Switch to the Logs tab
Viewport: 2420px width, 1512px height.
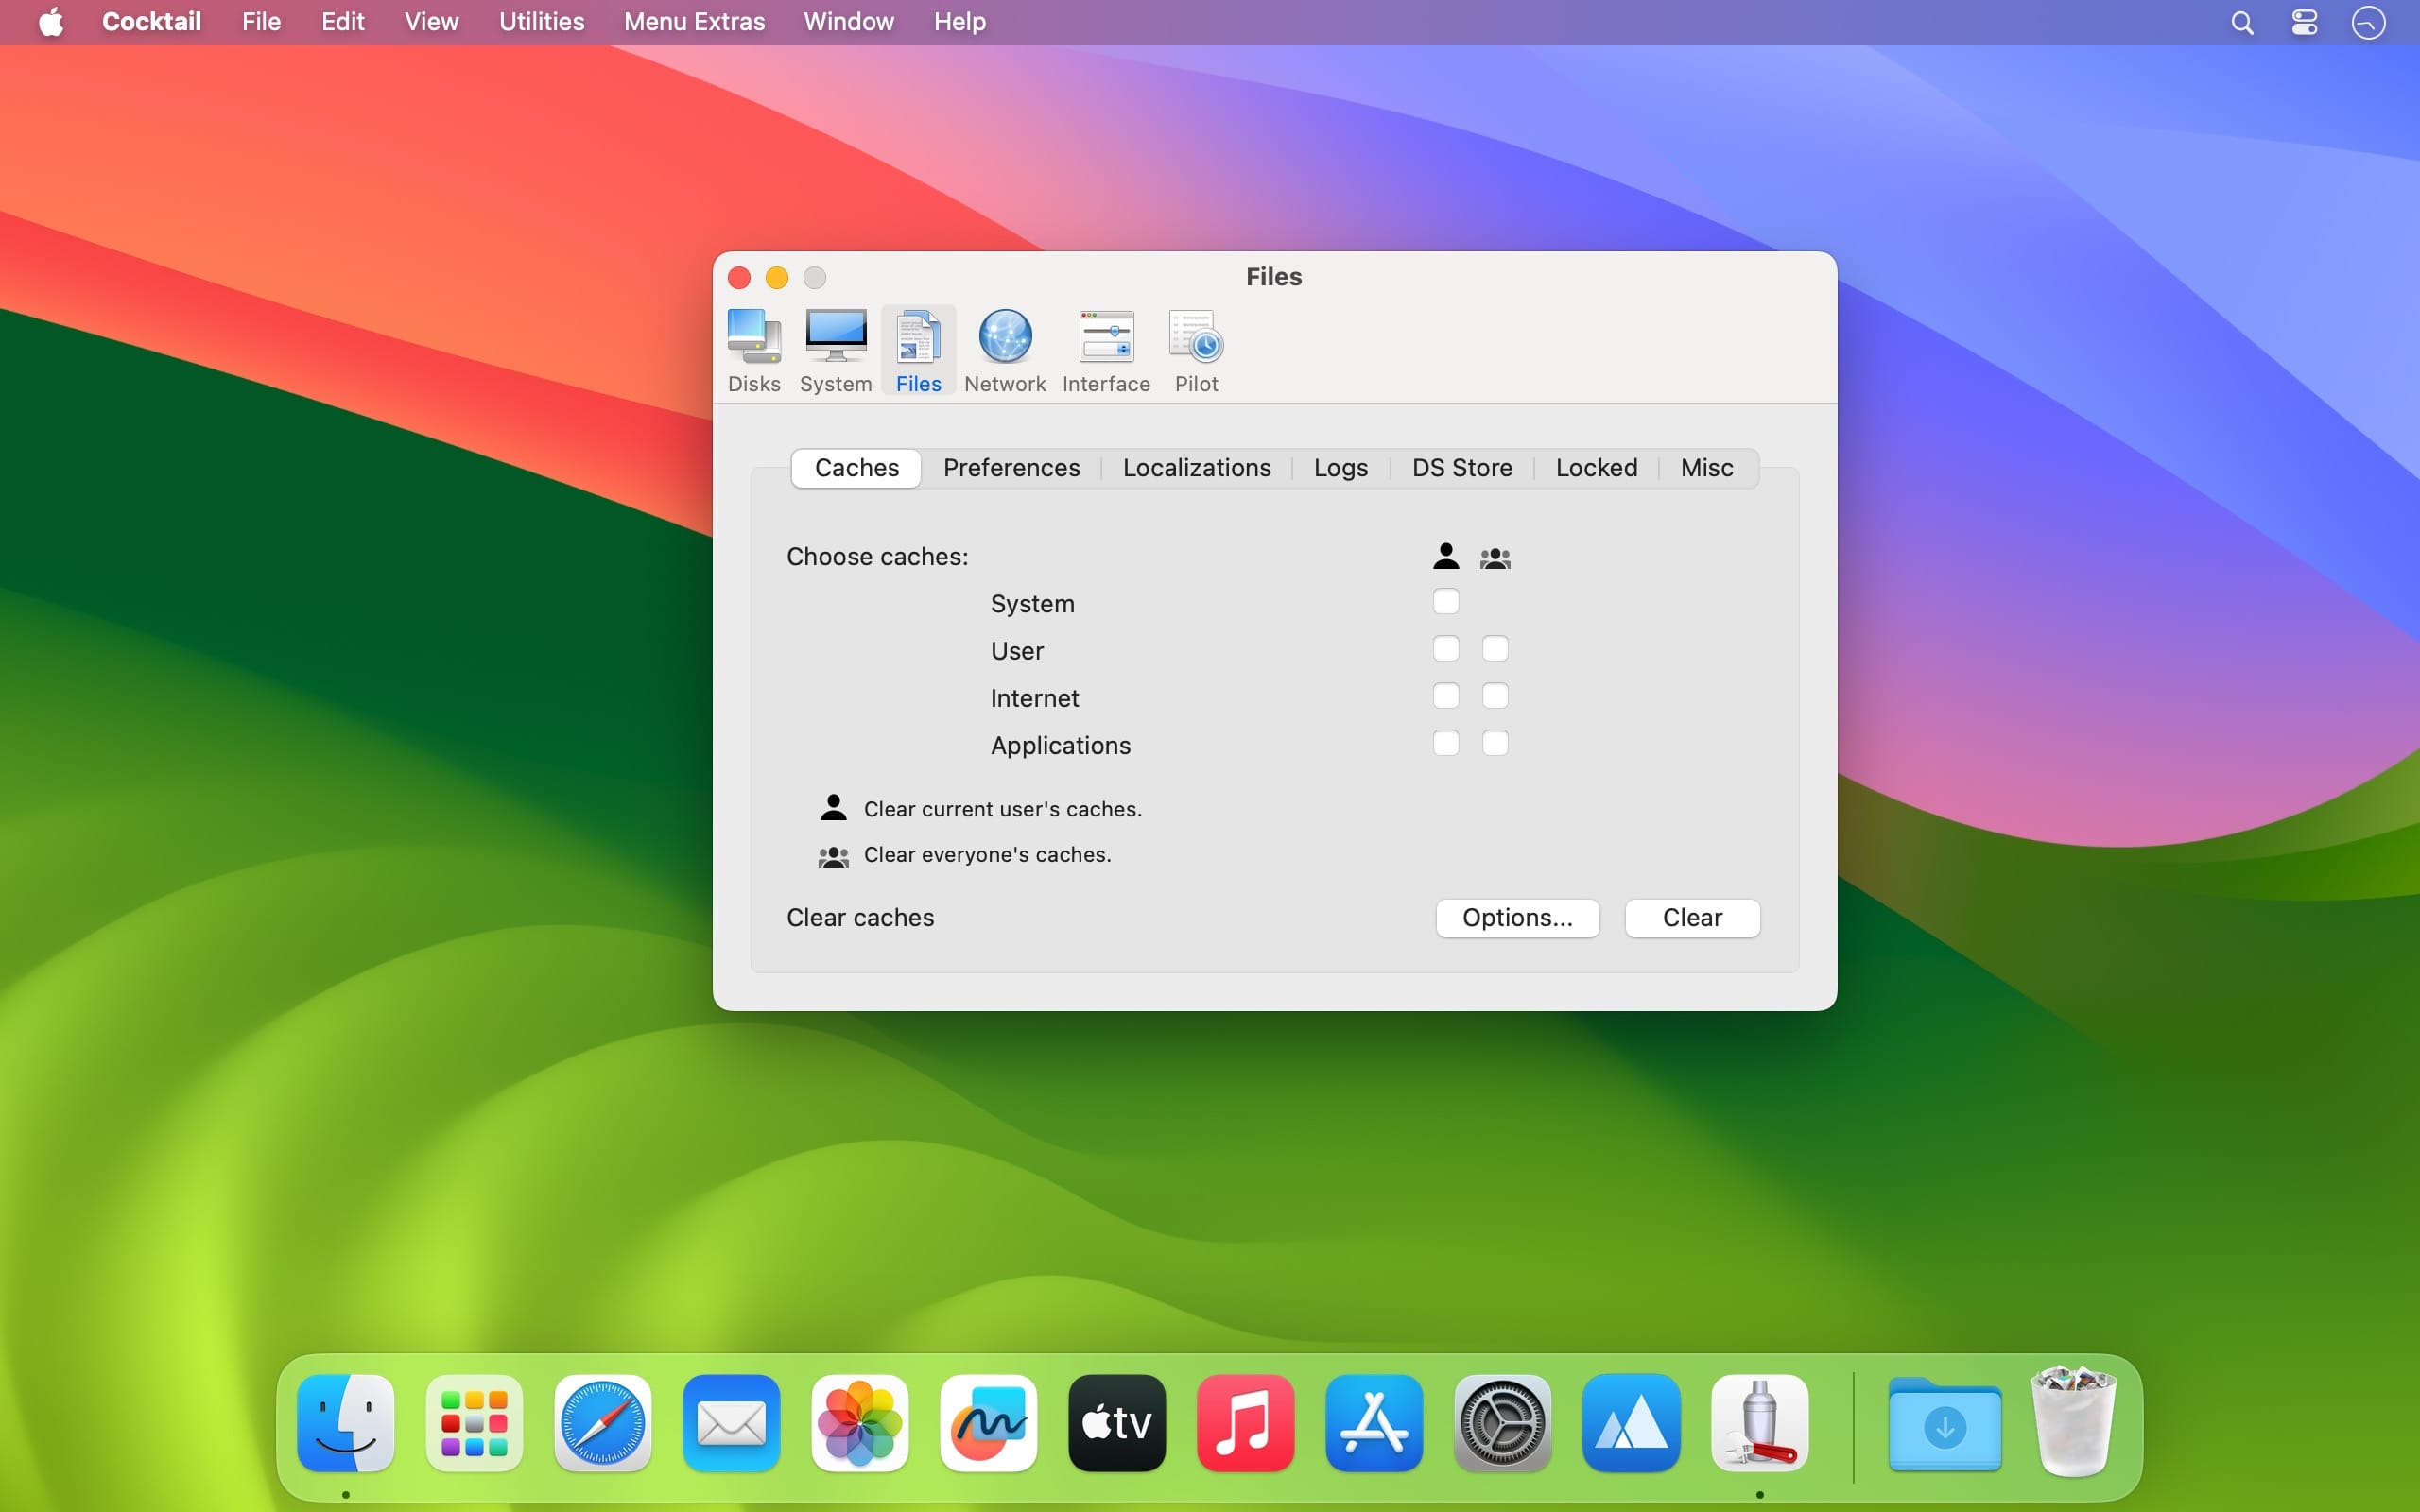1340,468
